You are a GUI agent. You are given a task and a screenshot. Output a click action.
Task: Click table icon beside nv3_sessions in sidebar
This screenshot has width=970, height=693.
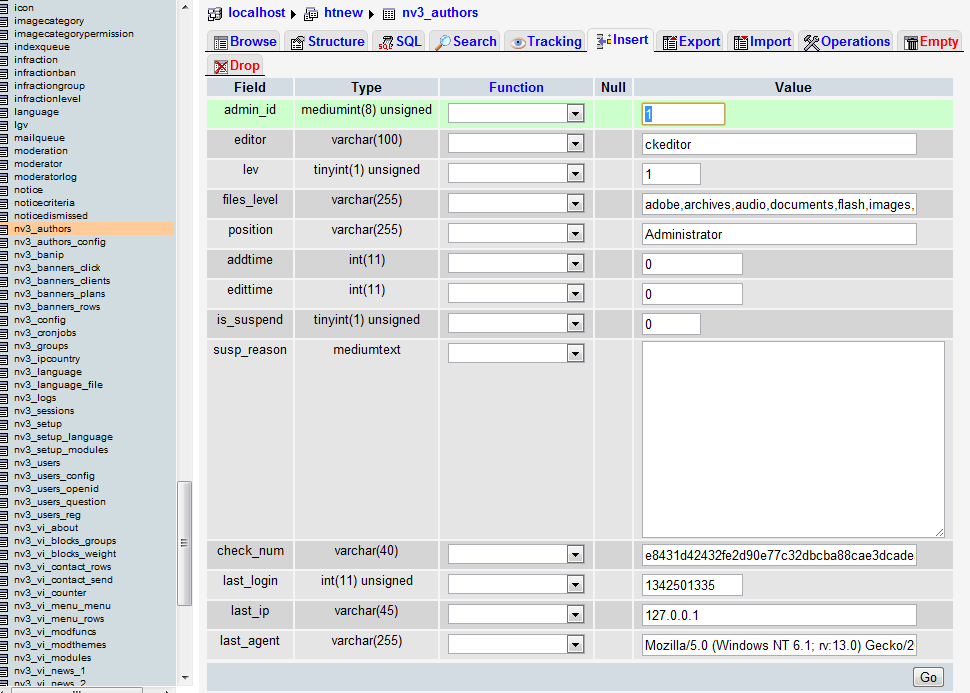(x=4, y=411)
